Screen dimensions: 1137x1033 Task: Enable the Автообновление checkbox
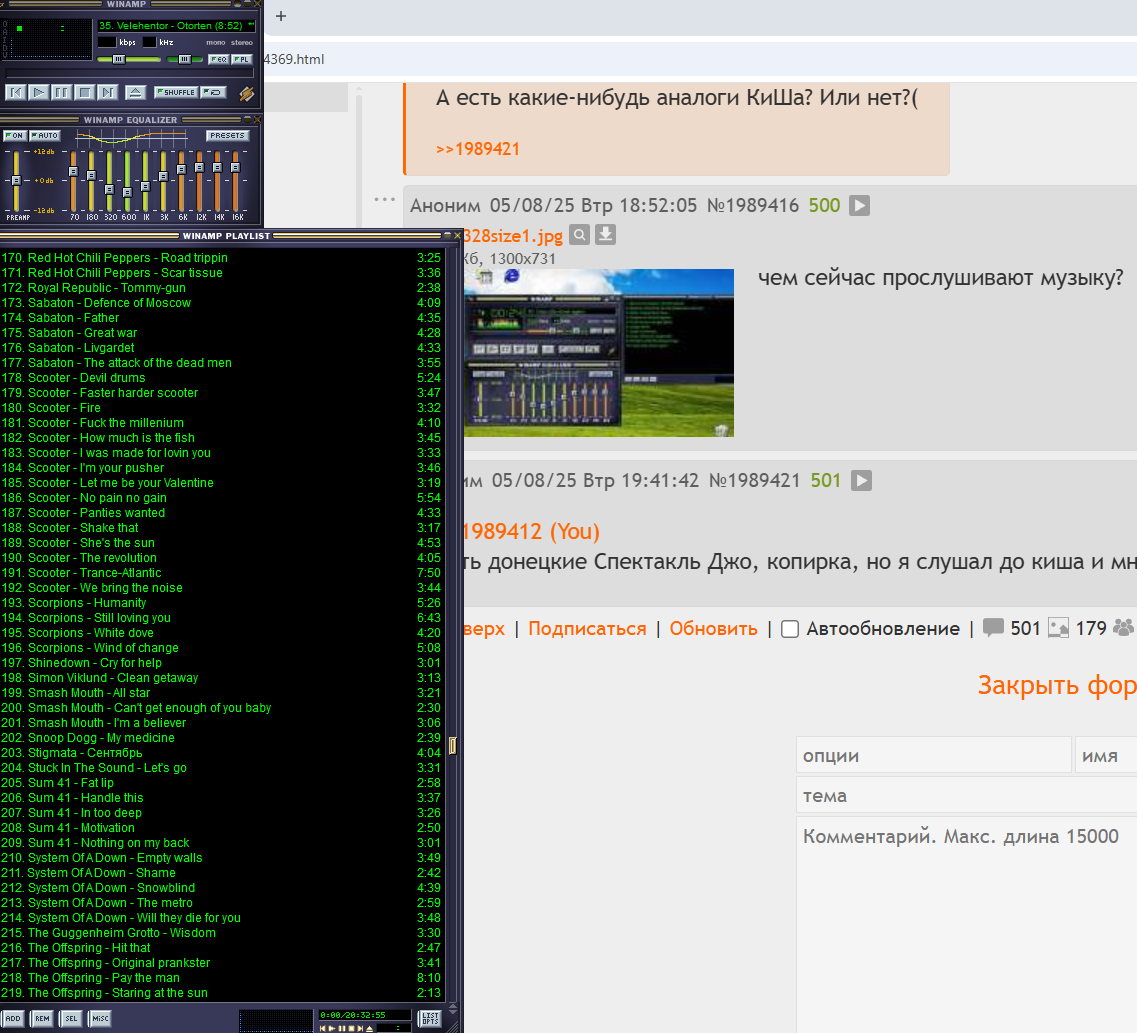[790, 629]
